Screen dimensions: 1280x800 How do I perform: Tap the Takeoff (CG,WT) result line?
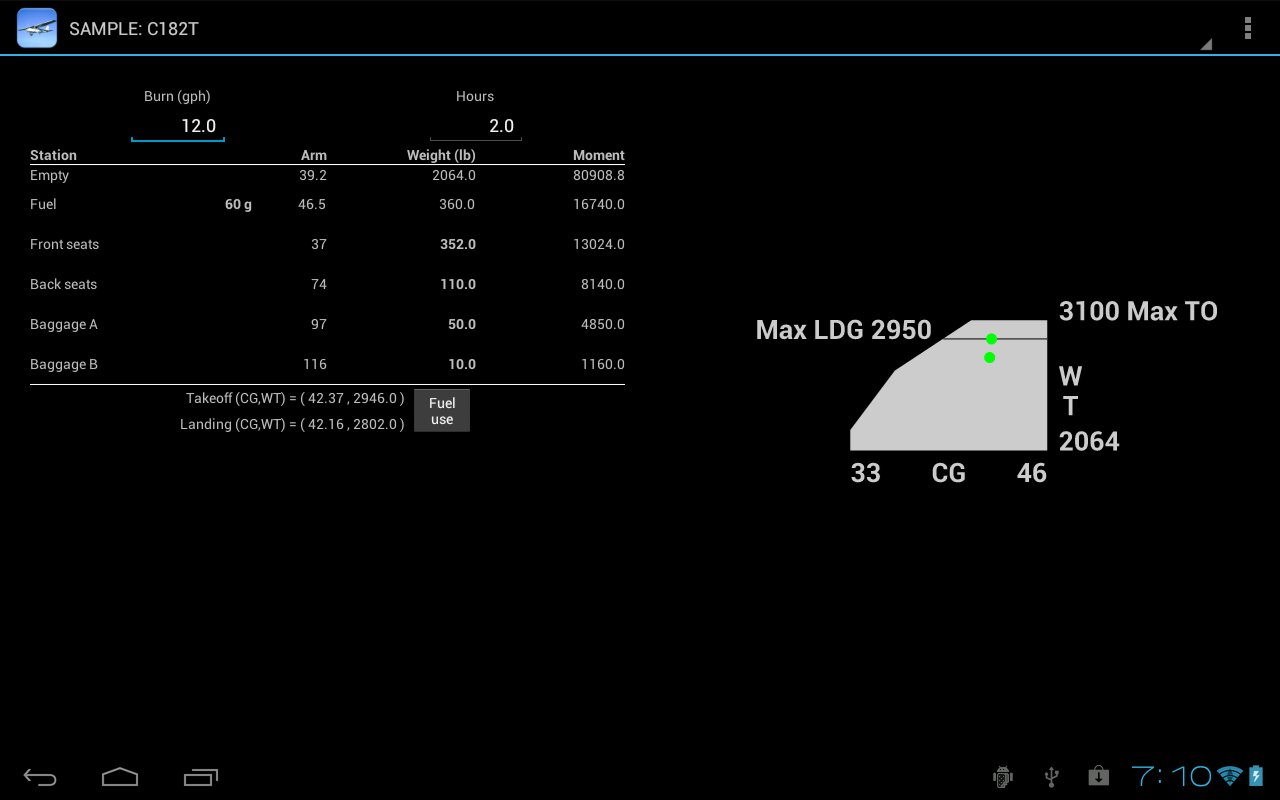(x=295, y=398)
